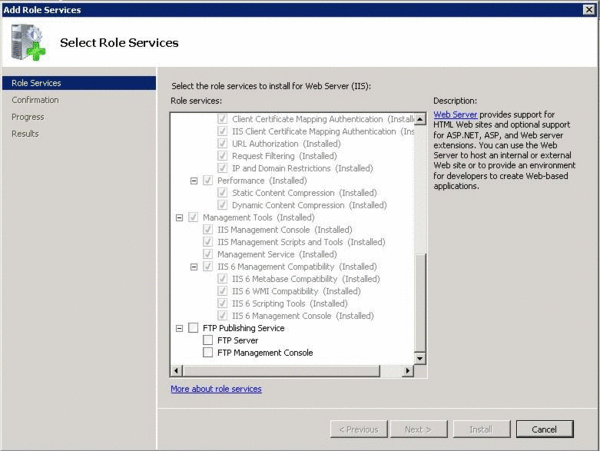Collapse the Management Tools tree node

179,218
